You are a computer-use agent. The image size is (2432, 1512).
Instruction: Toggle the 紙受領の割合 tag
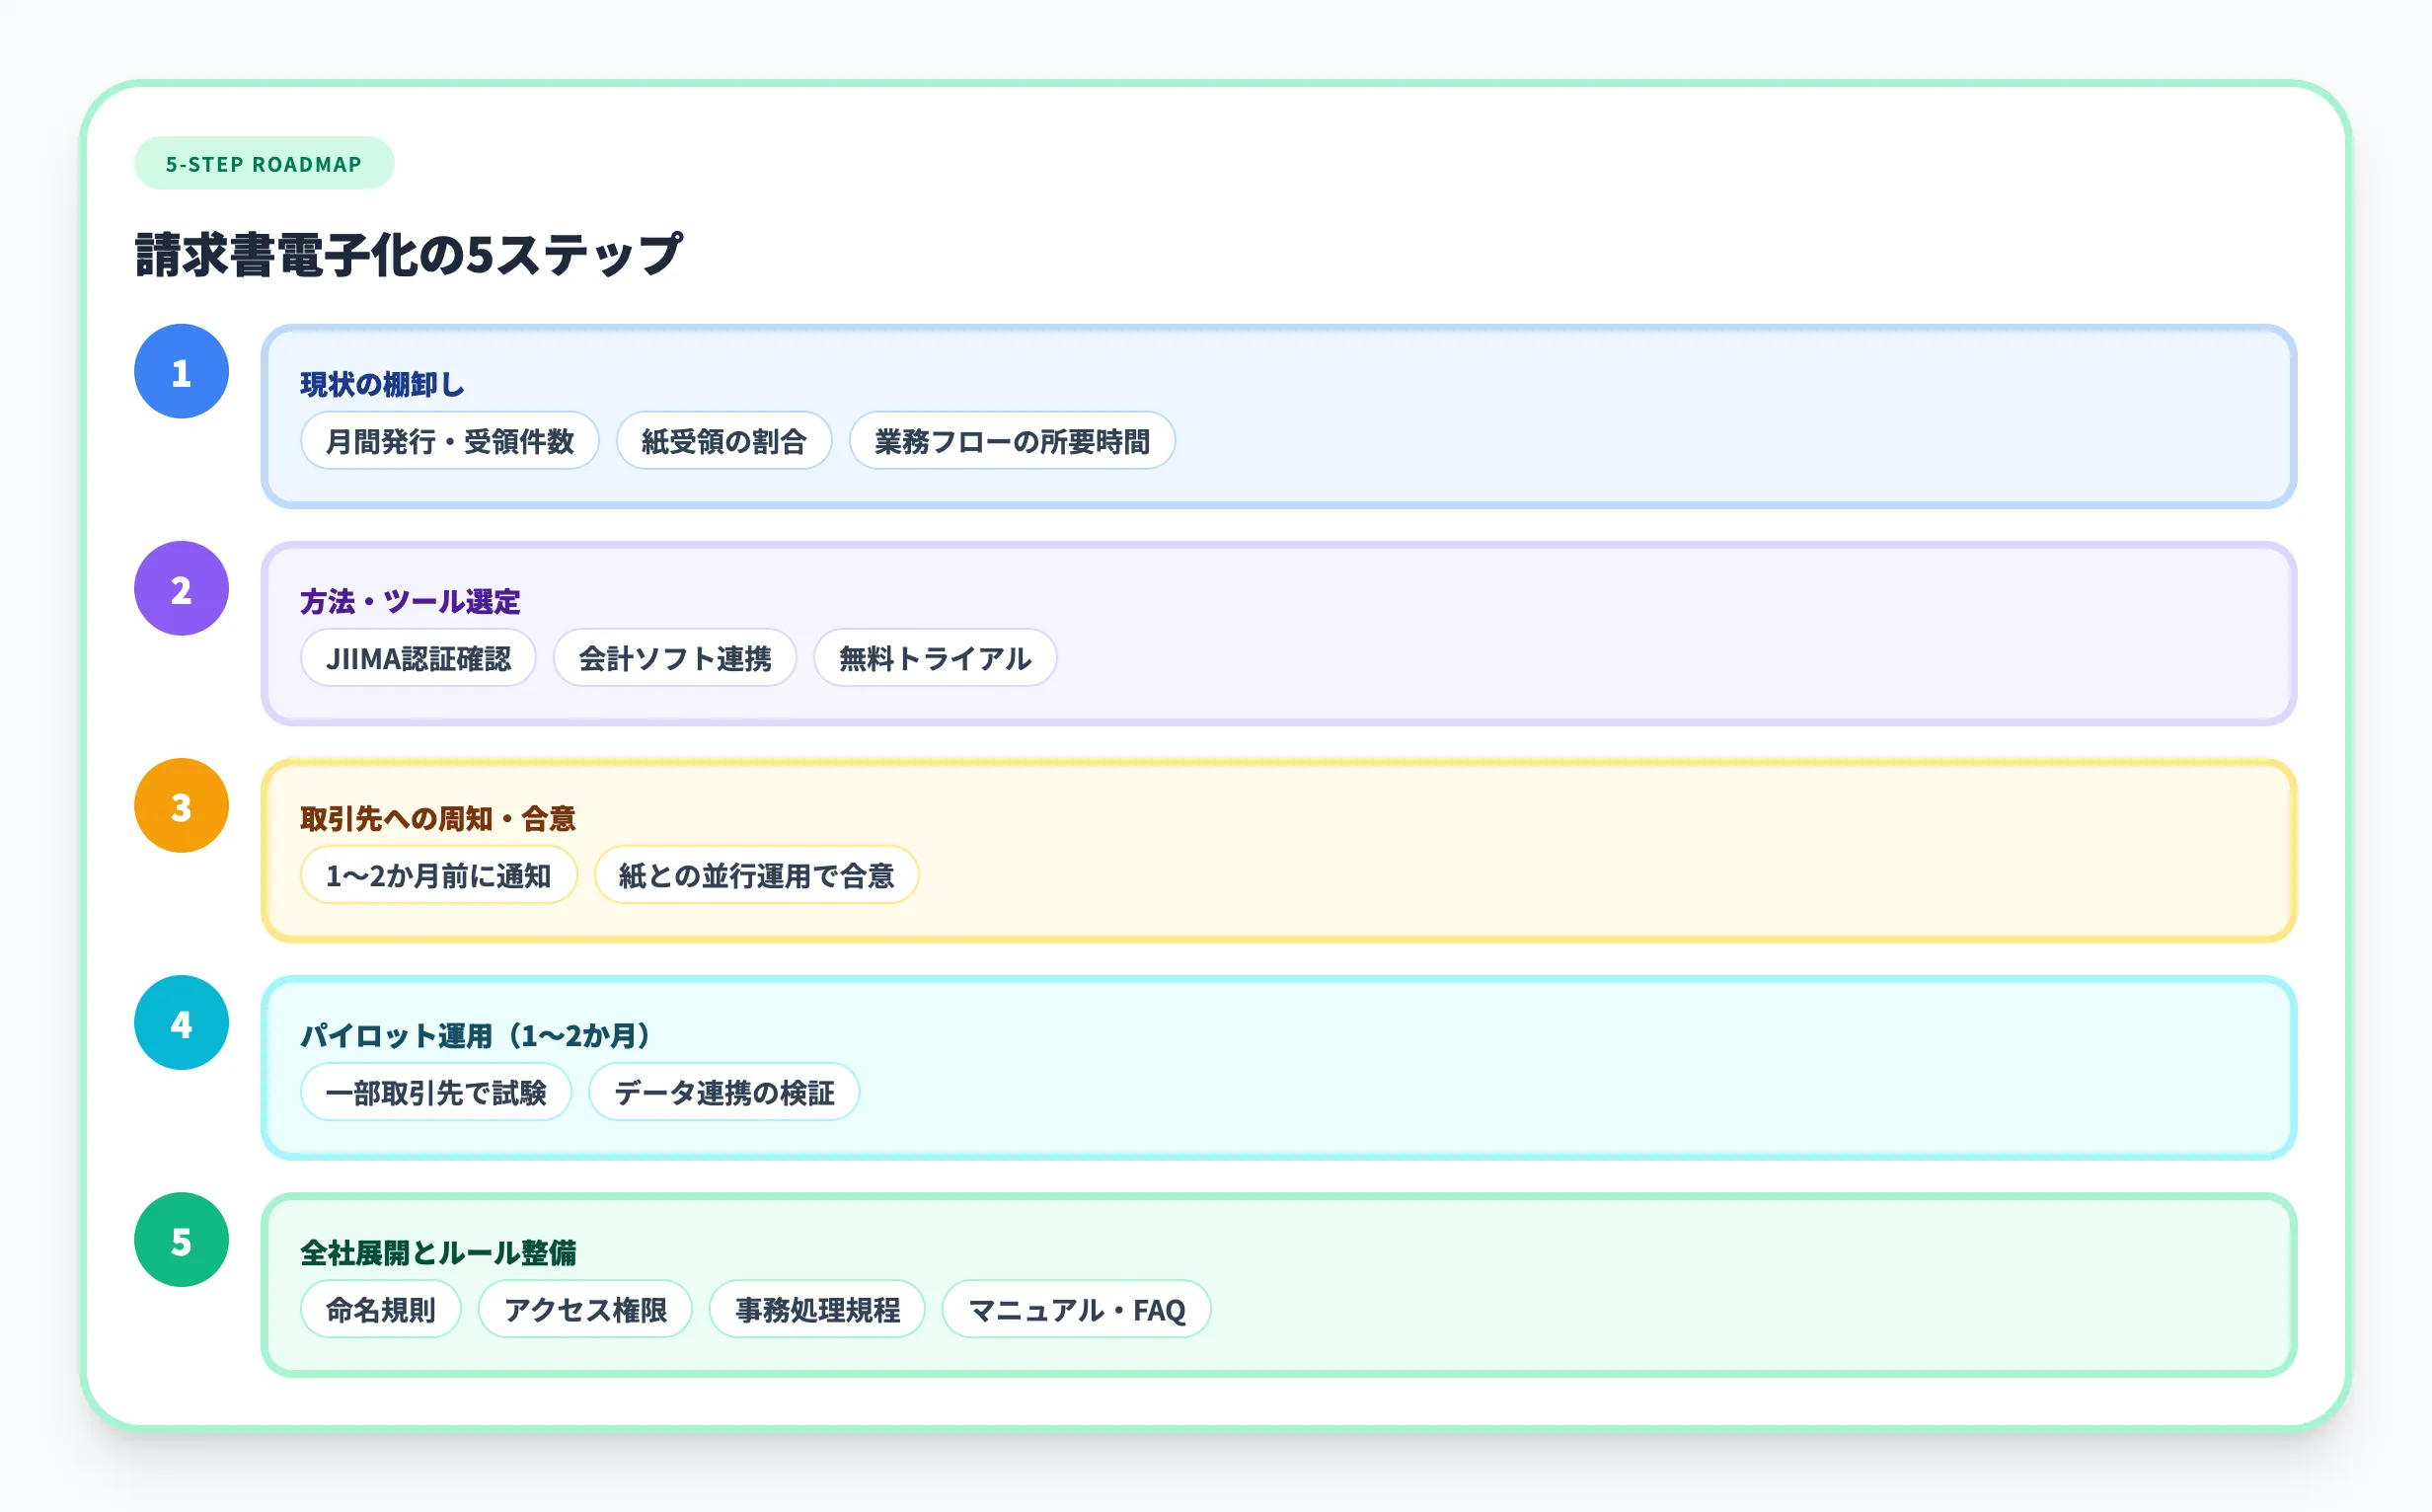pos(724,440)
